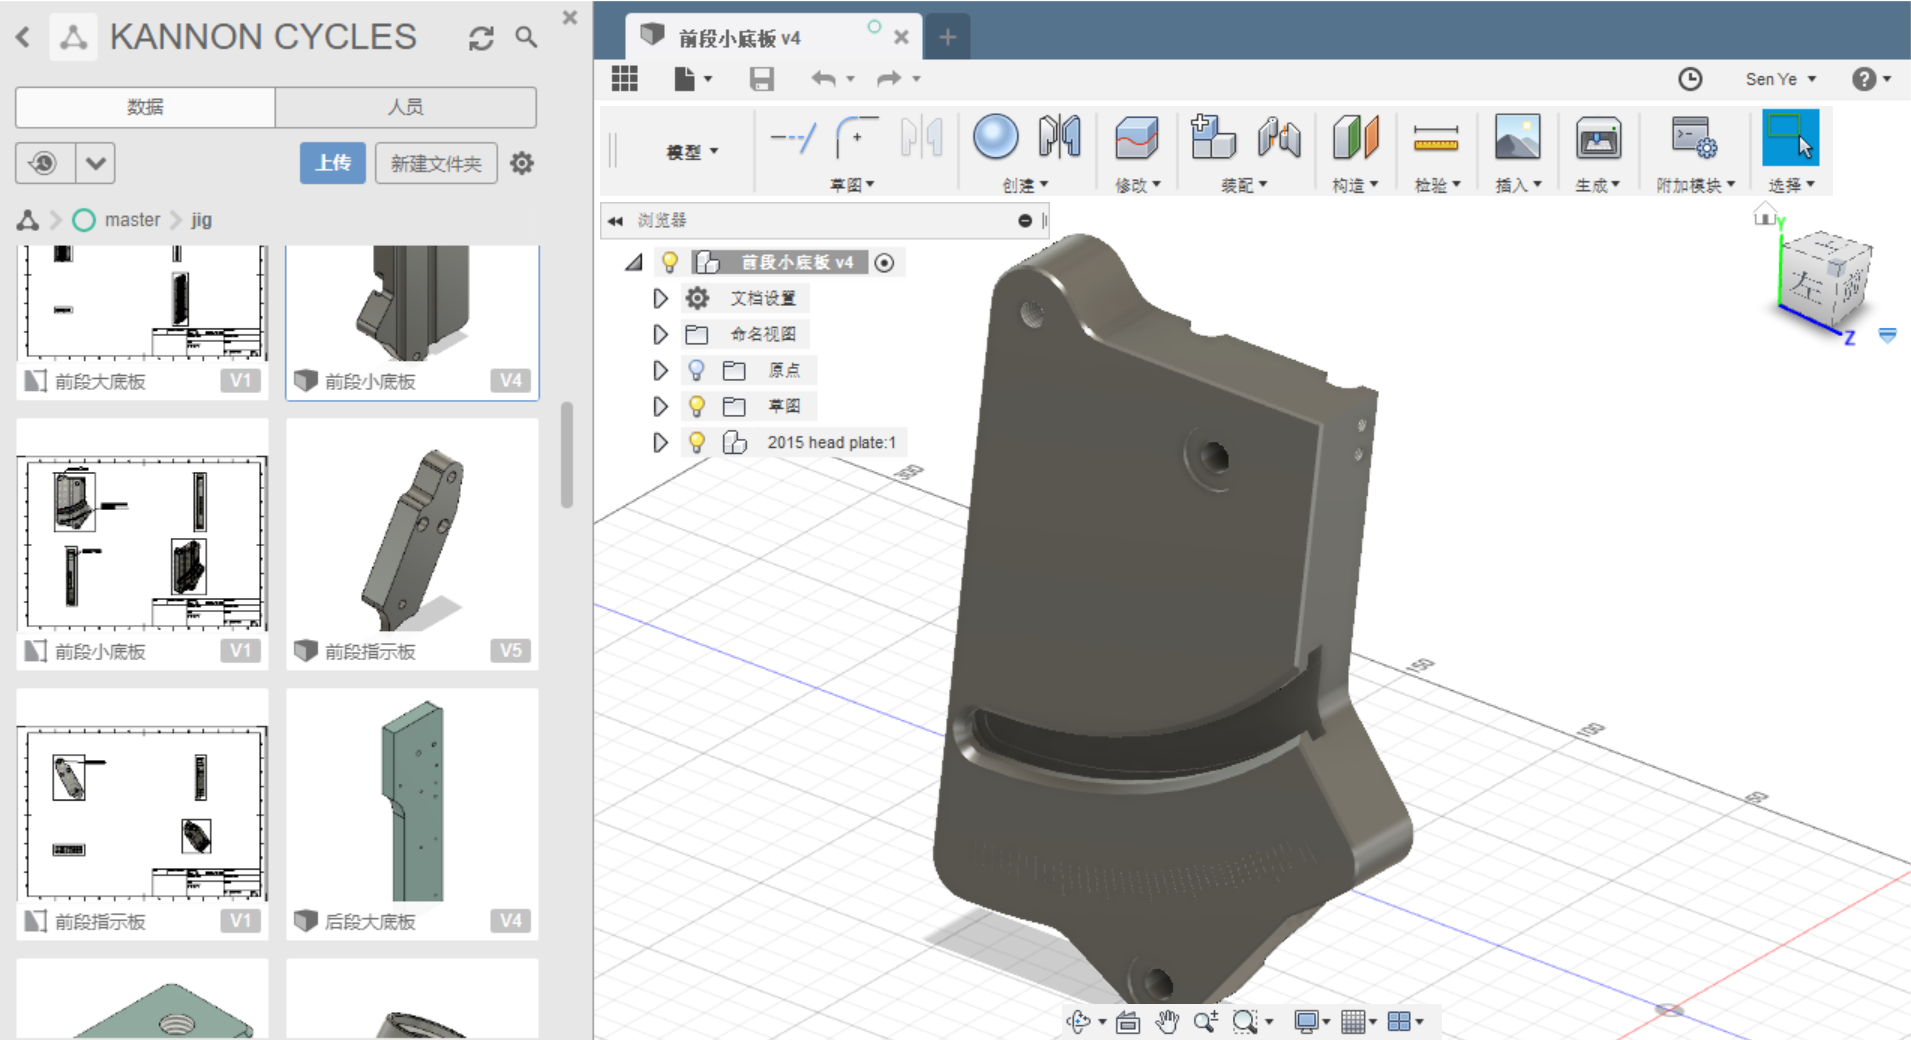Hide the 2015 head plate:1 component

(x=697, y=442)
